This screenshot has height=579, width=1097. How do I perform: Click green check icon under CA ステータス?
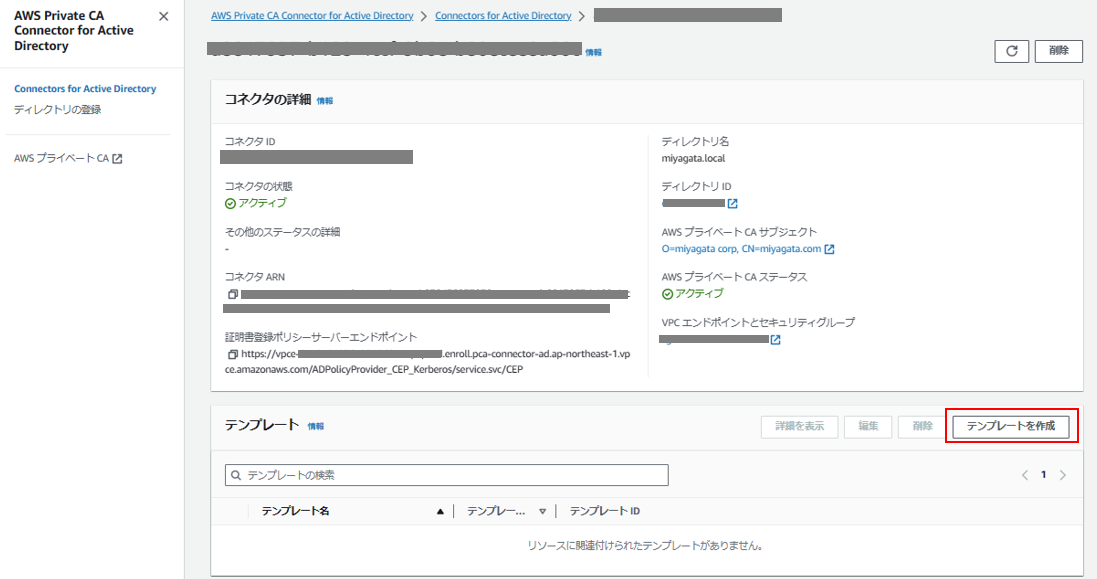[667, 294]
